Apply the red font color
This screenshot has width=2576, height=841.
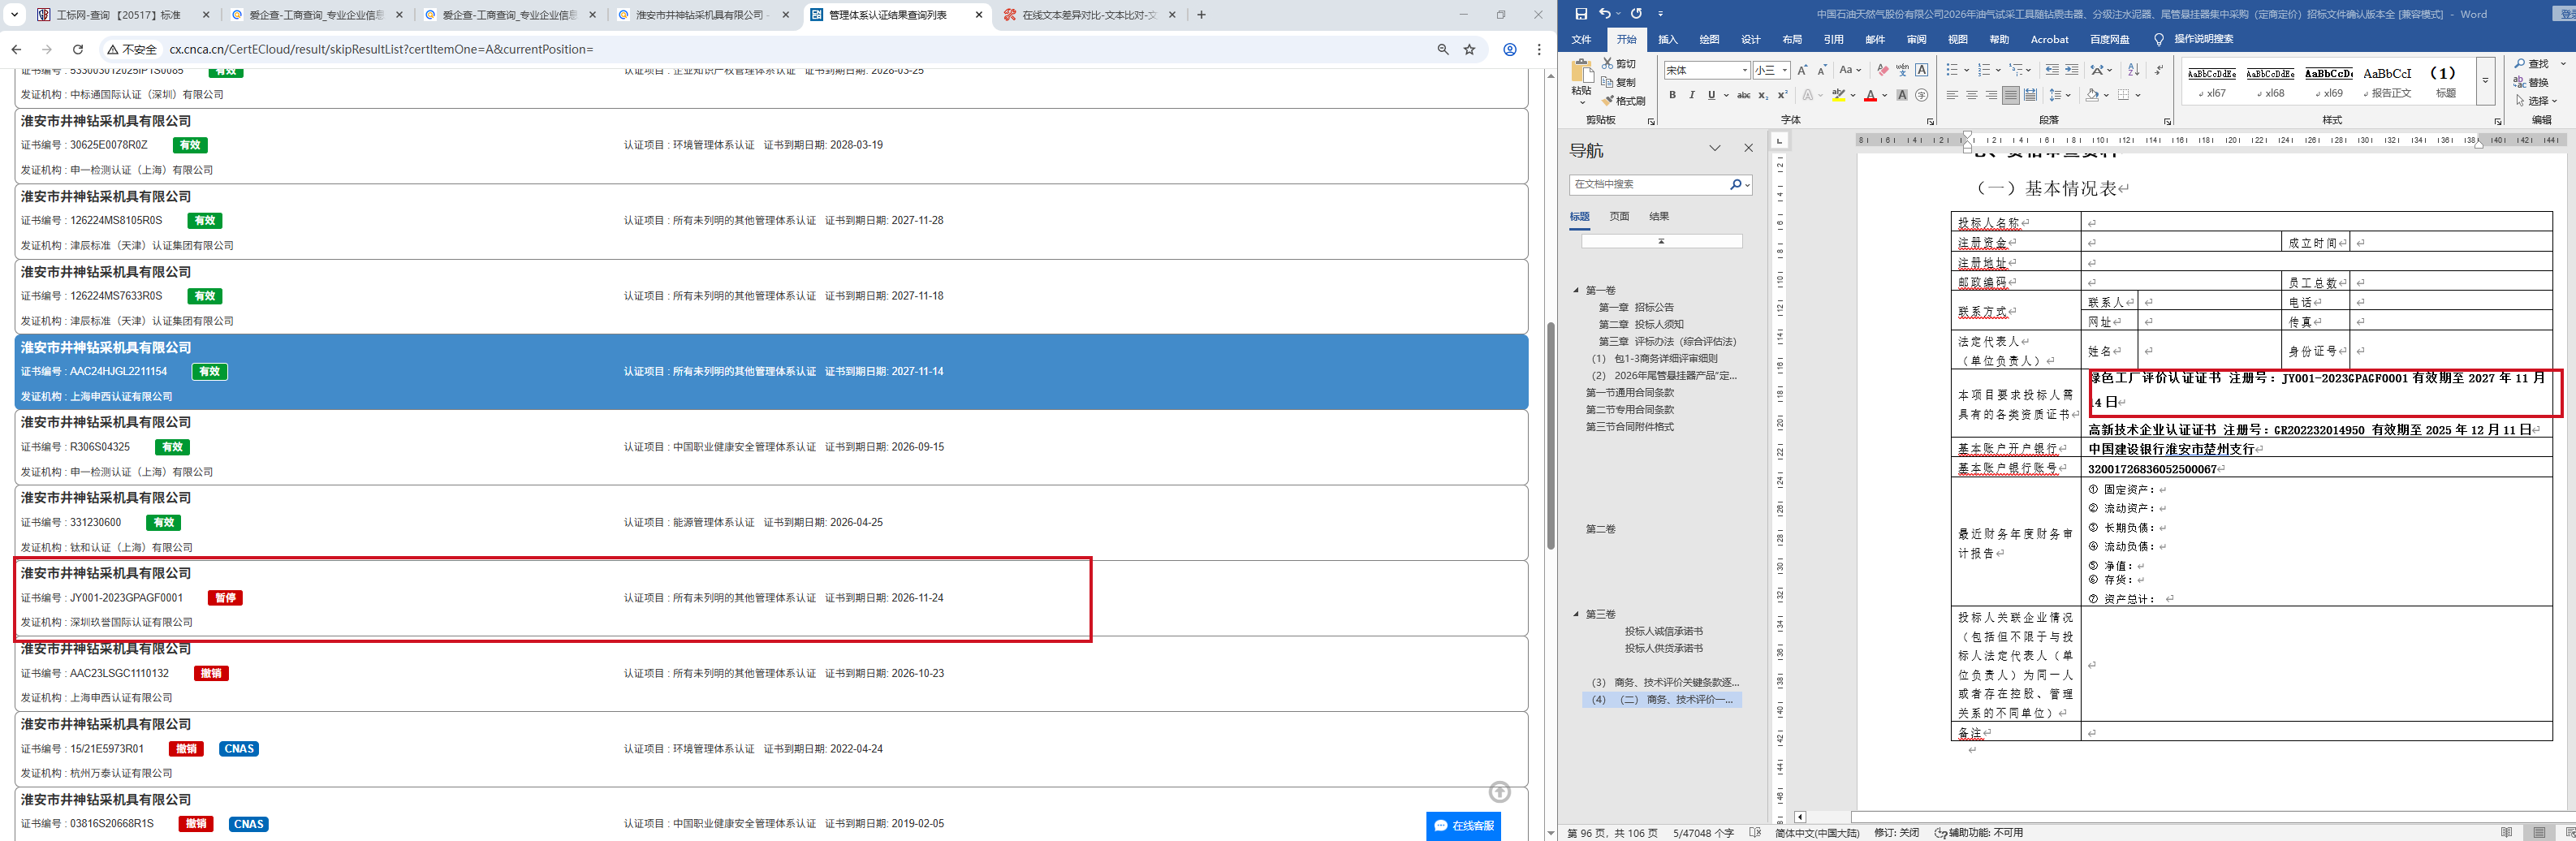click(1870, 95)
